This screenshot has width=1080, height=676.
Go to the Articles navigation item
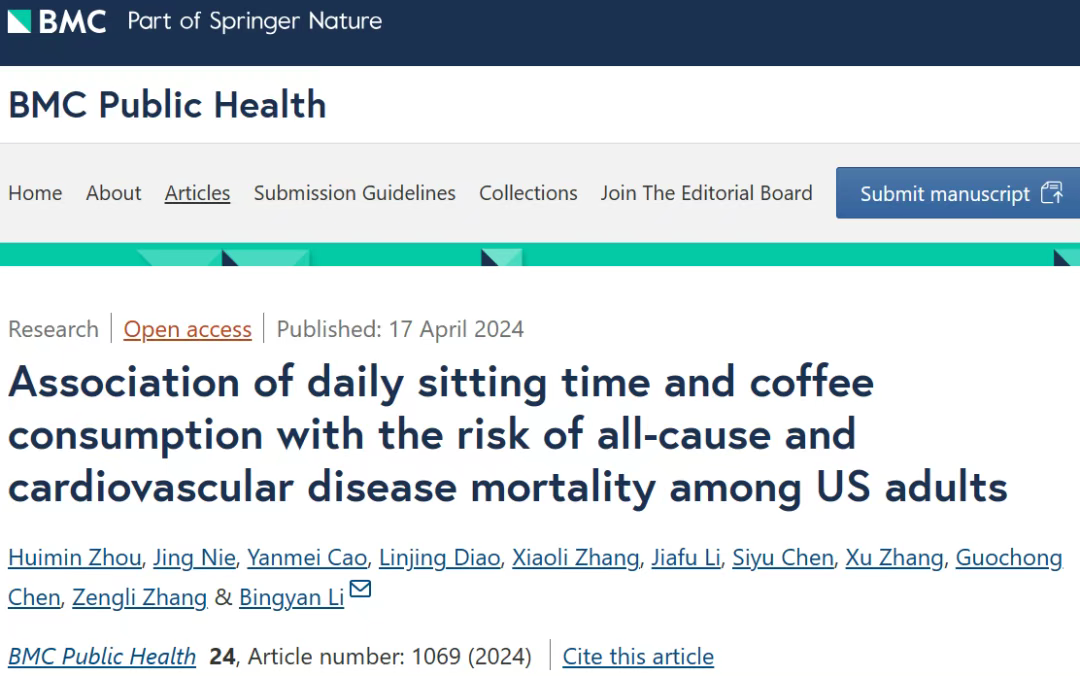(197, 193)
